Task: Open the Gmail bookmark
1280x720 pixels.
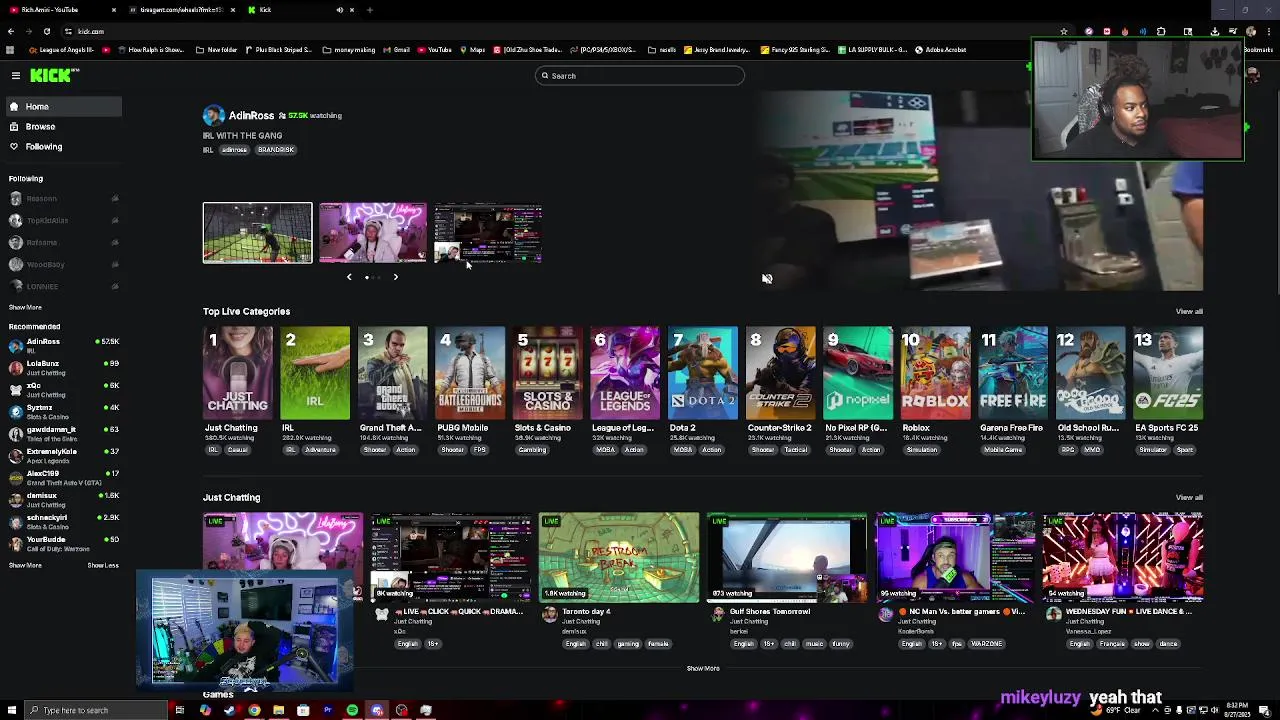Action: [398, 49]
